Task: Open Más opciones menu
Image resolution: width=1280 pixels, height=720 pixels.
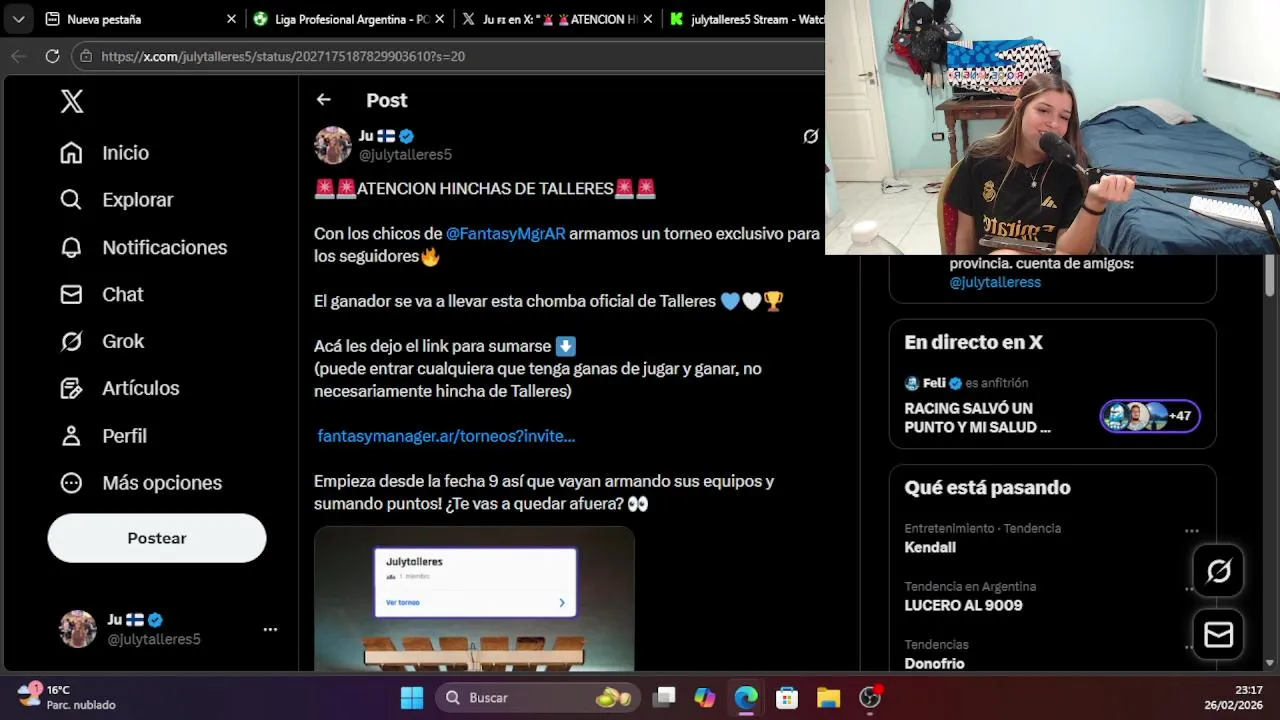Action: [x=140, y=483]
